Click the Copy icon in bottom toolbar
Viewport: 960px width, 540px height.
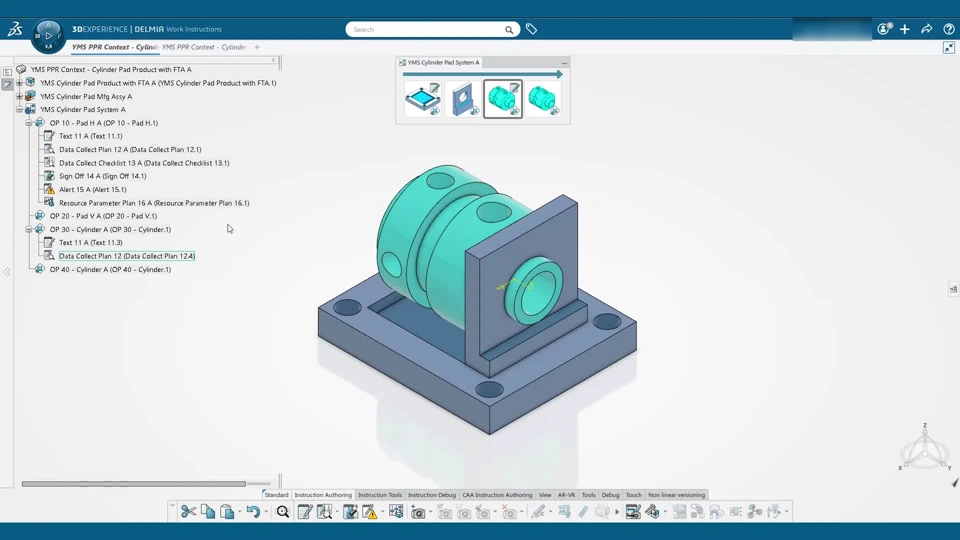point(208,512)
